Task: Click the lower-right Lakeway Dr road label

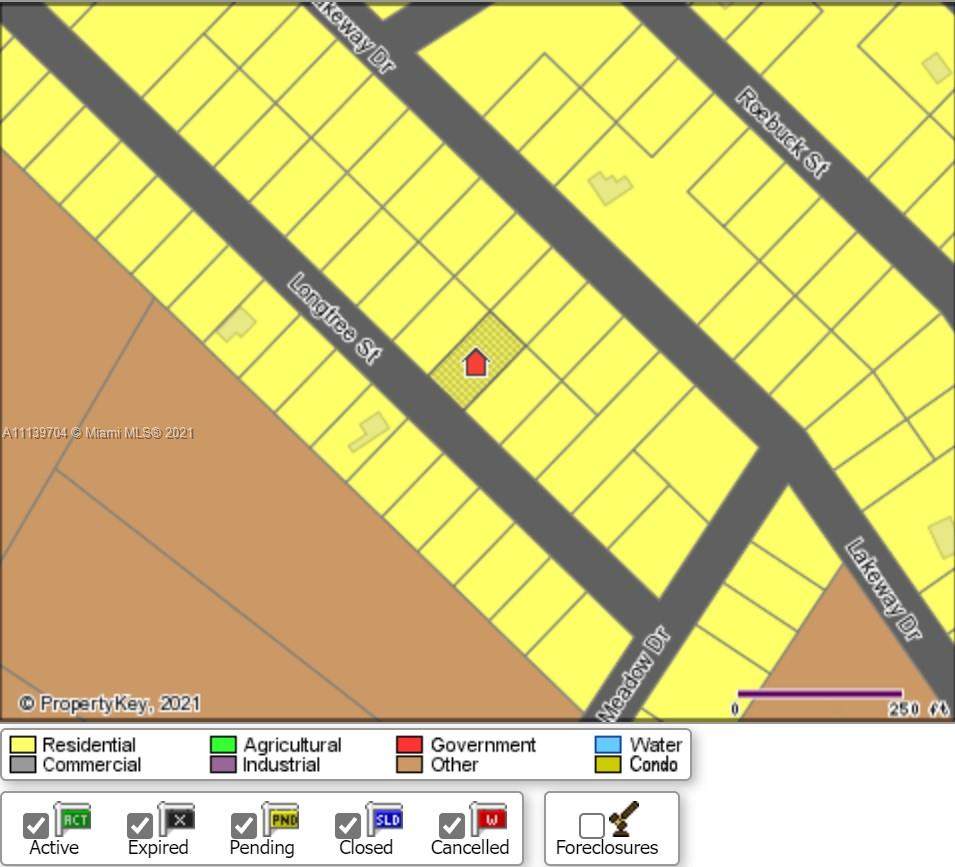Action: (884, 589)
